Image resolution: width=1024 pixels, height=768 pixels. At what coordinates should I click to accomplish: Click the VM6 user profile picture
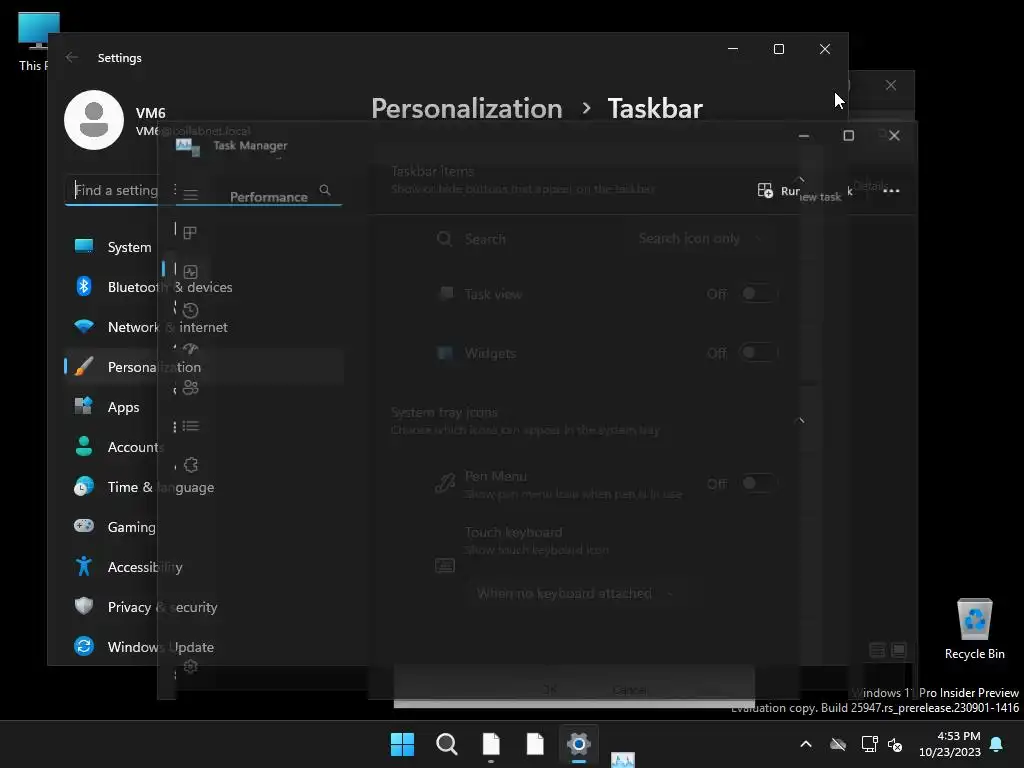pyautogui.click(x=94, y=120)
